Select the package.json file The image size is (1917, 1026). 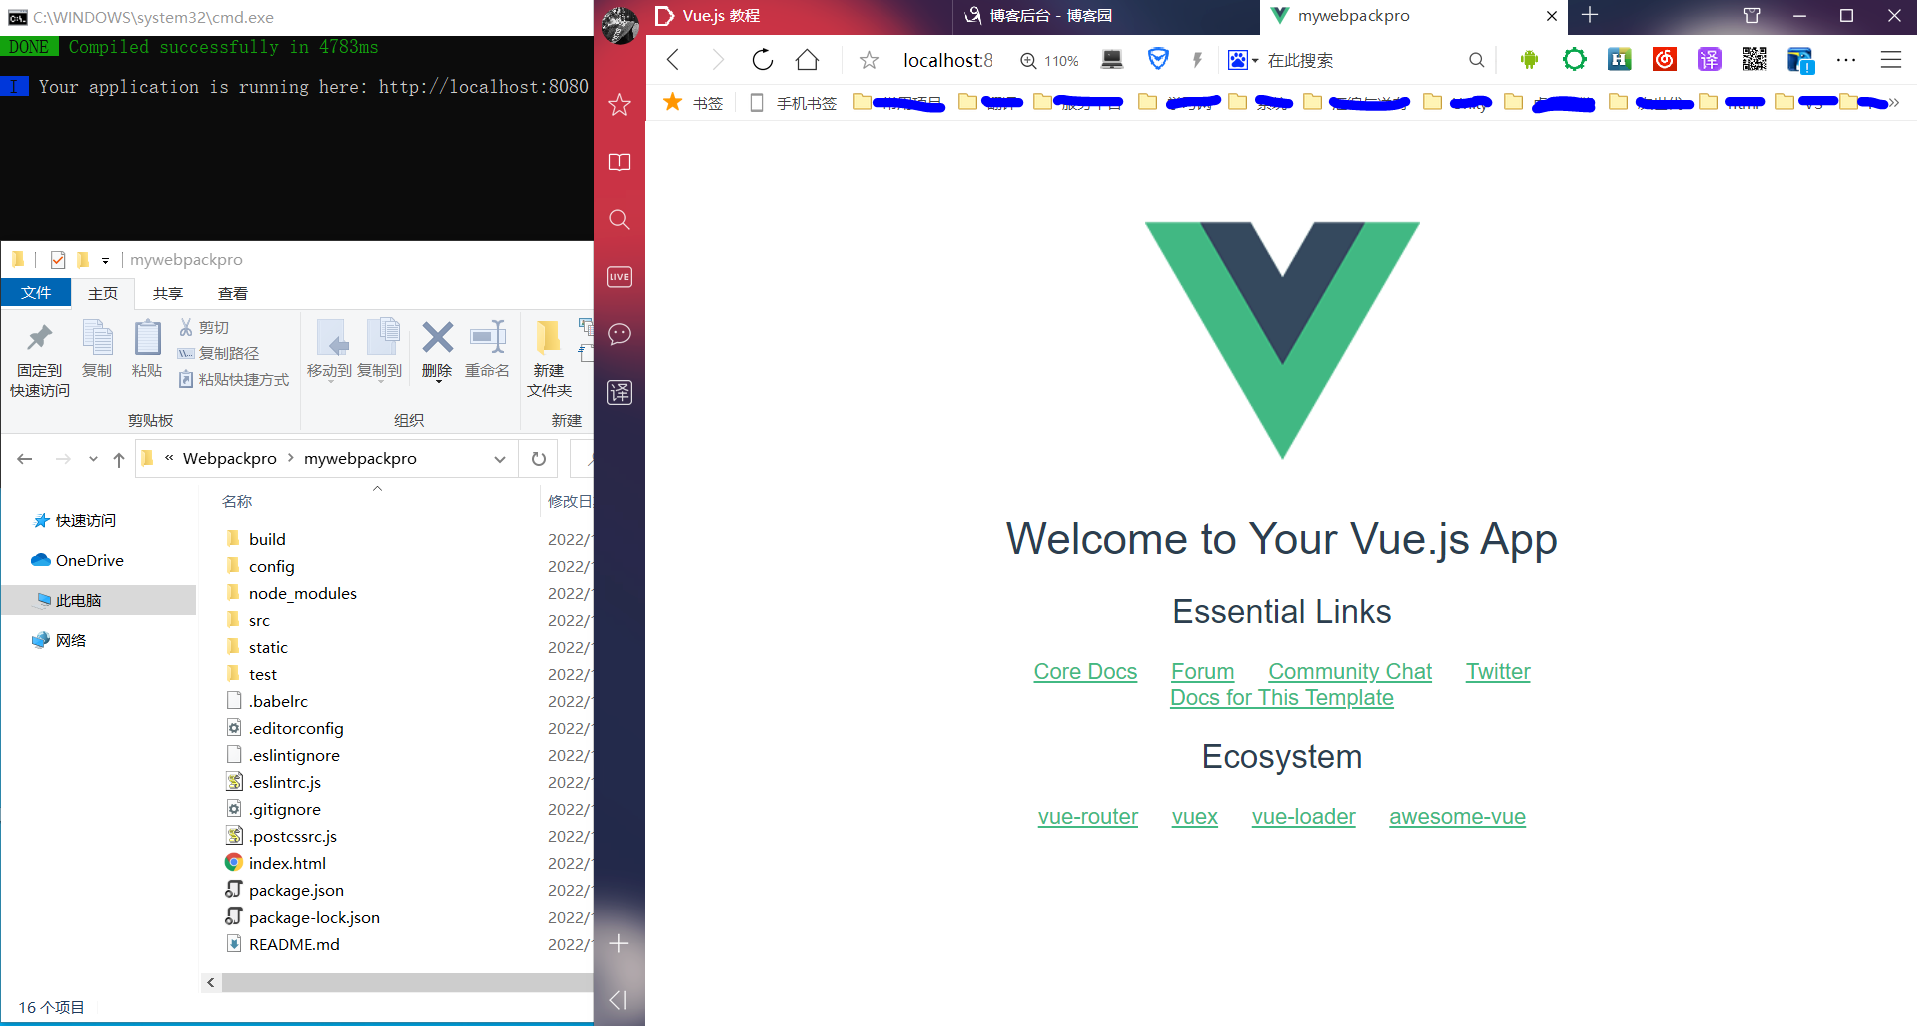coord(296,890)
